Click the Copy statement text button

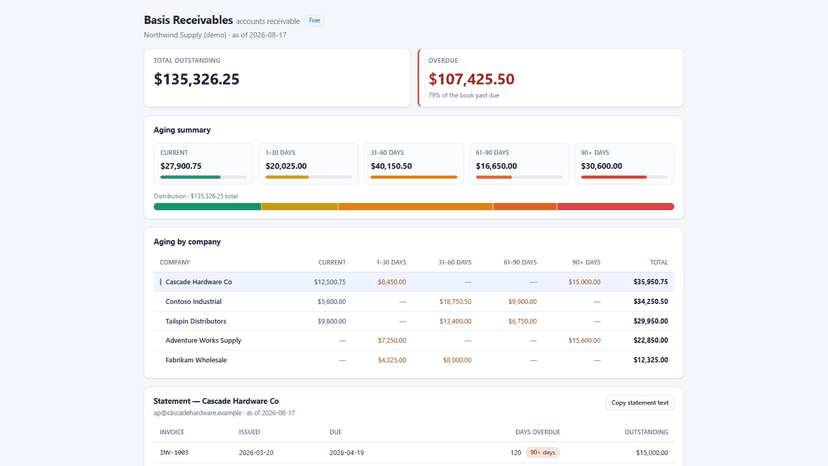click(x=639, y=403)
